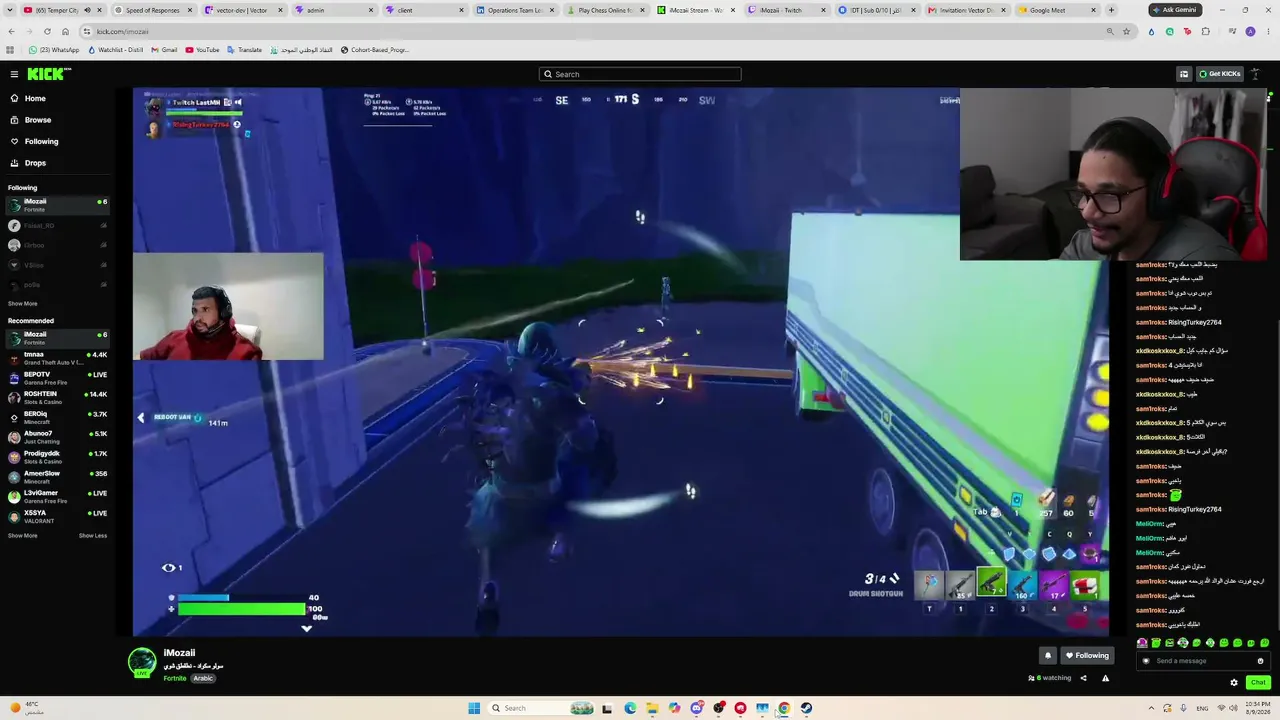Screen dimensions: 1280x720
Task: Open the Gmail bookmark
Action: pyautogui.click(x=164, y=50)
